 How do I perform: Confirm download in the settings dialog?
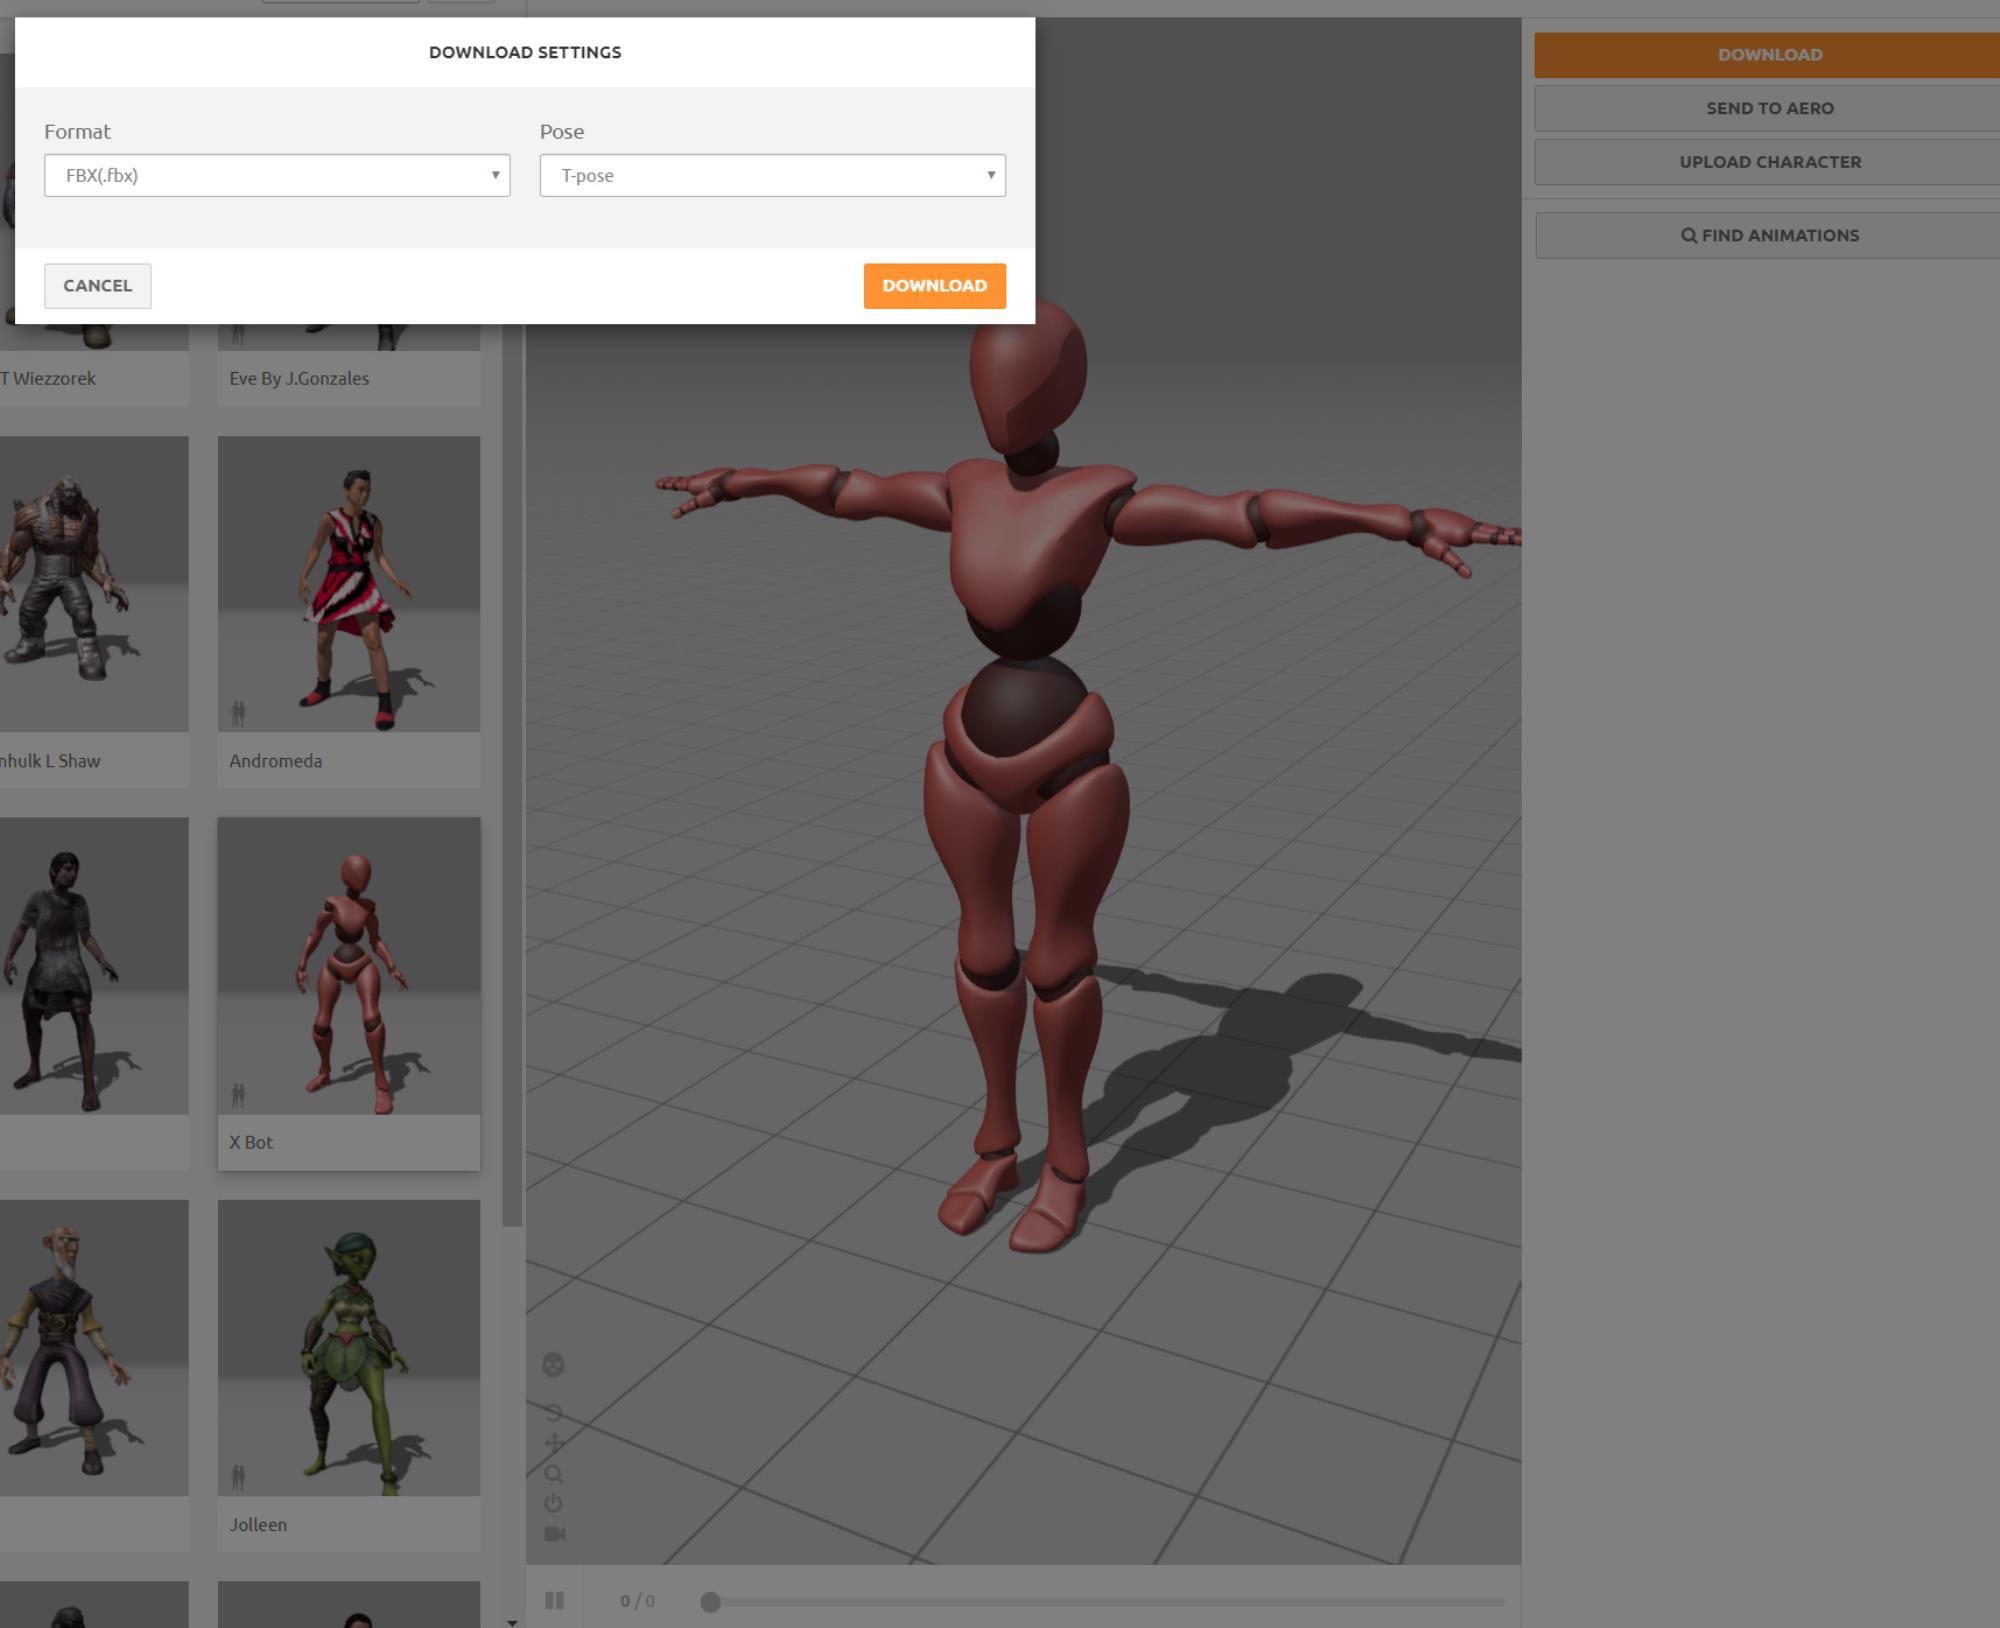point(935,286)
